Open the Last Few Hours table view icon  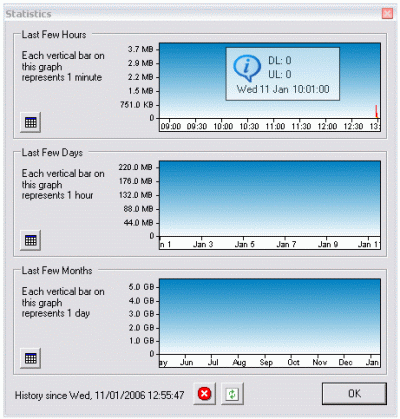point(31,122)
